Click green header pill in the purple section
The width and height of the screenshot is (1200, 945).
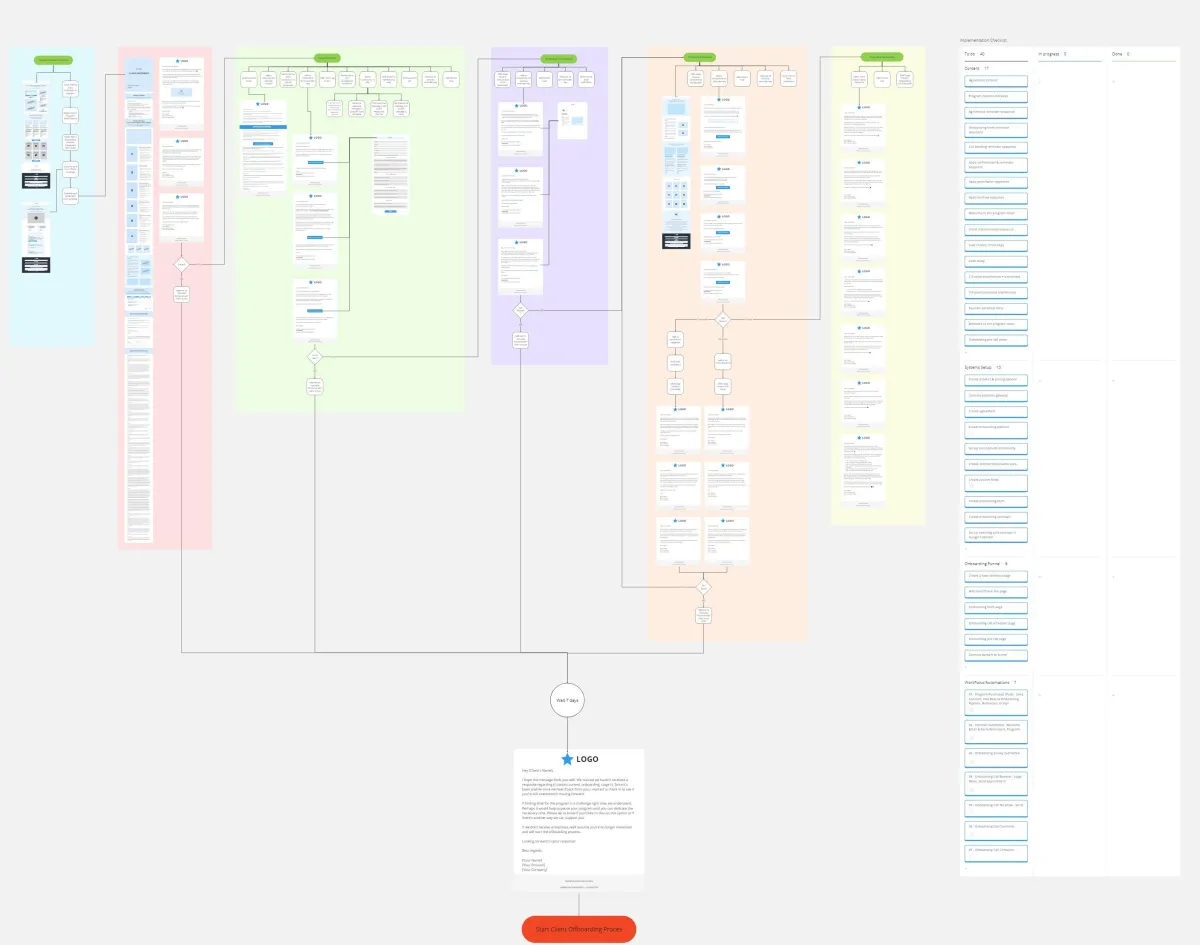pos(557,59)
